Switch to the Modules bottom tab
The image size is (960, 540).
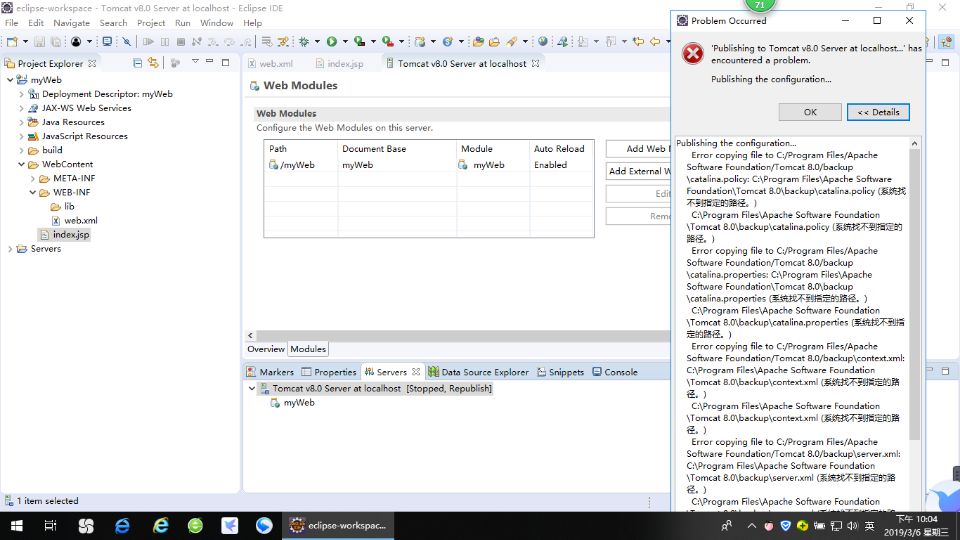(x=308, y=349)
